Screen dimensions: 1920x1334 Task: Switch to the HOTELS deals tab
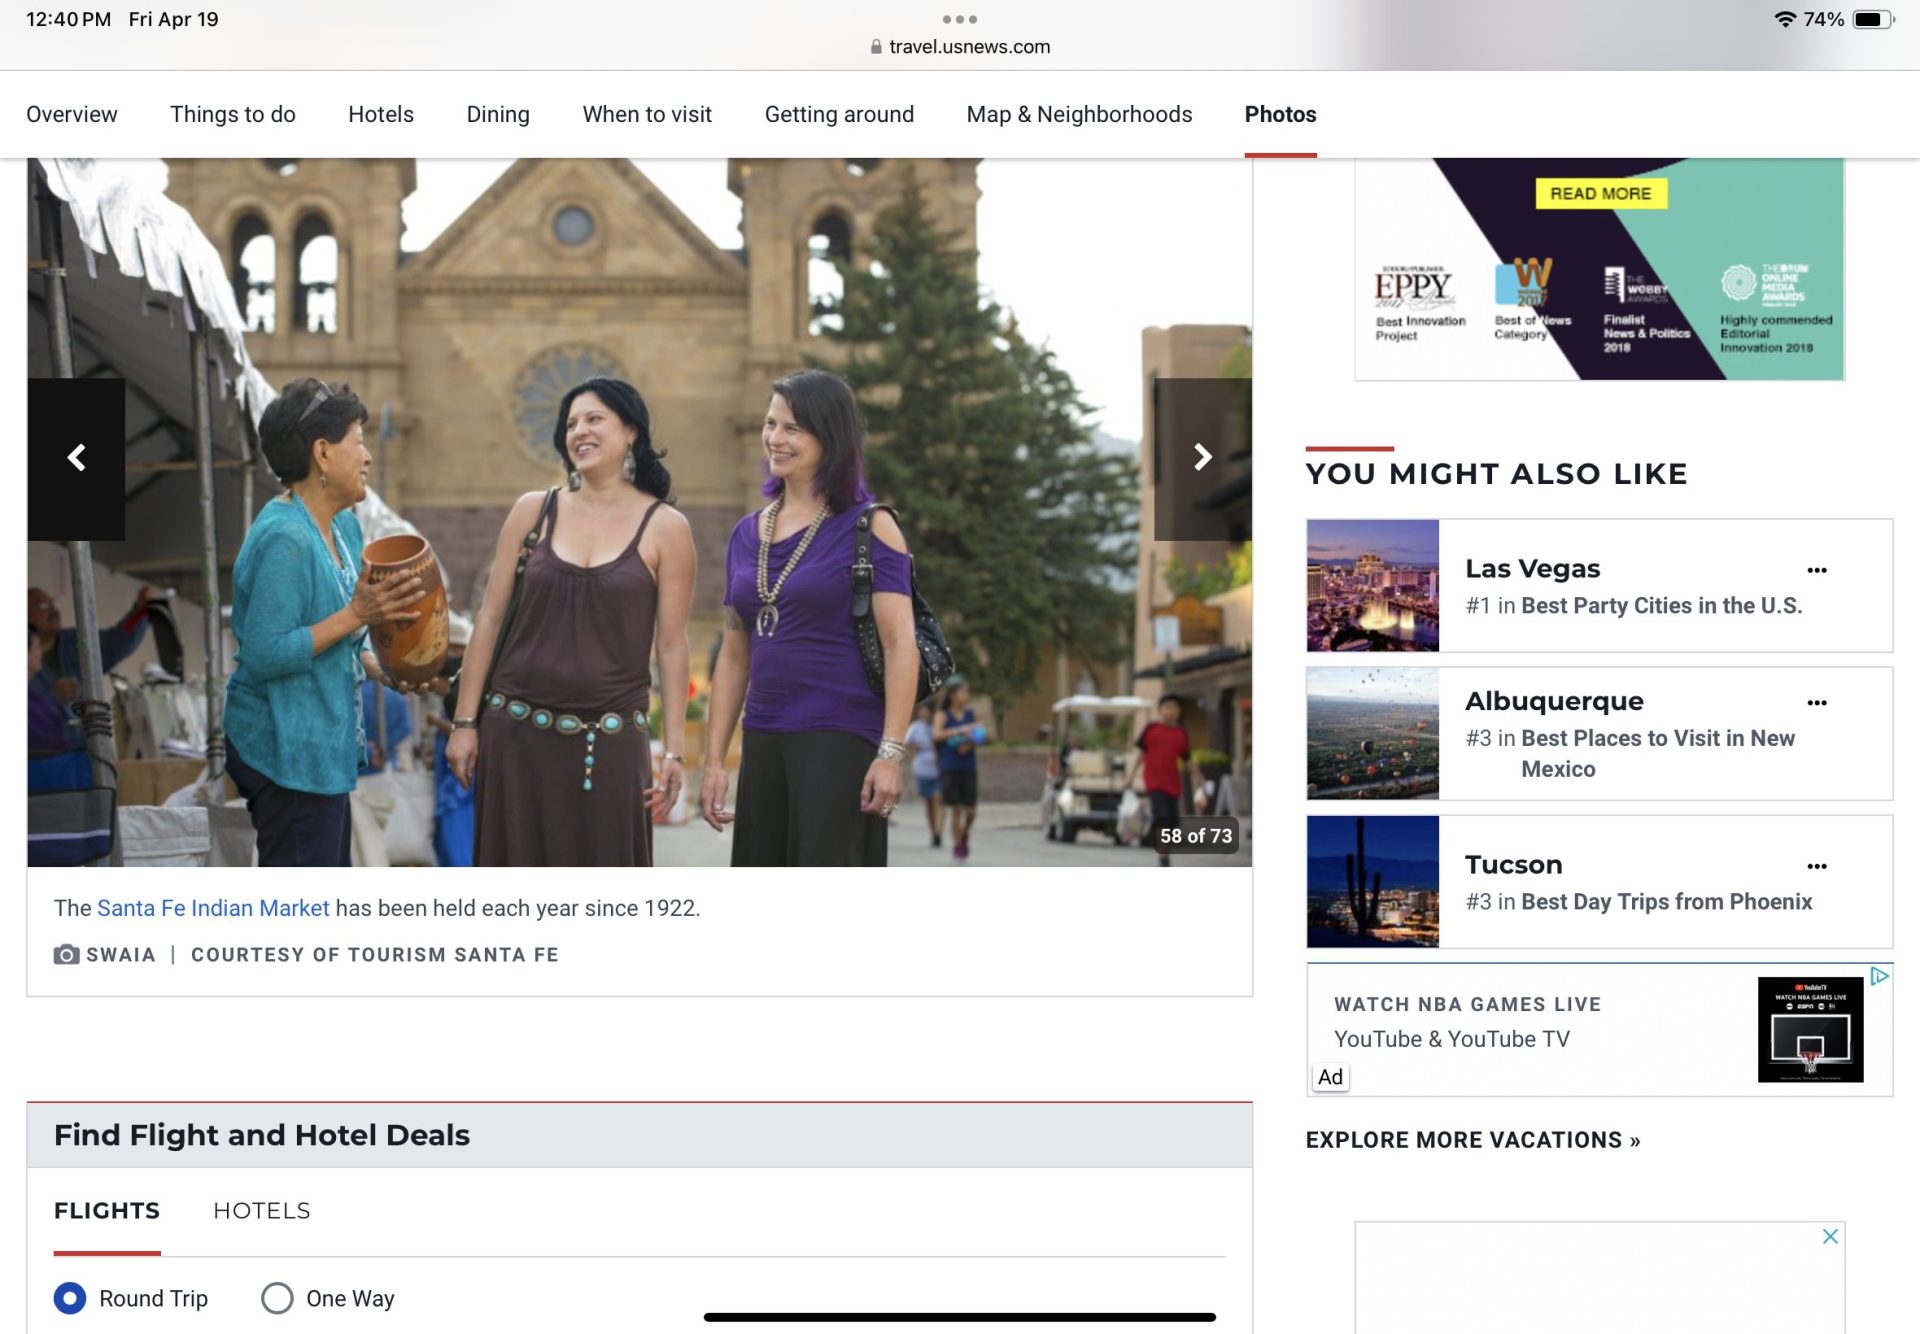261,1210
